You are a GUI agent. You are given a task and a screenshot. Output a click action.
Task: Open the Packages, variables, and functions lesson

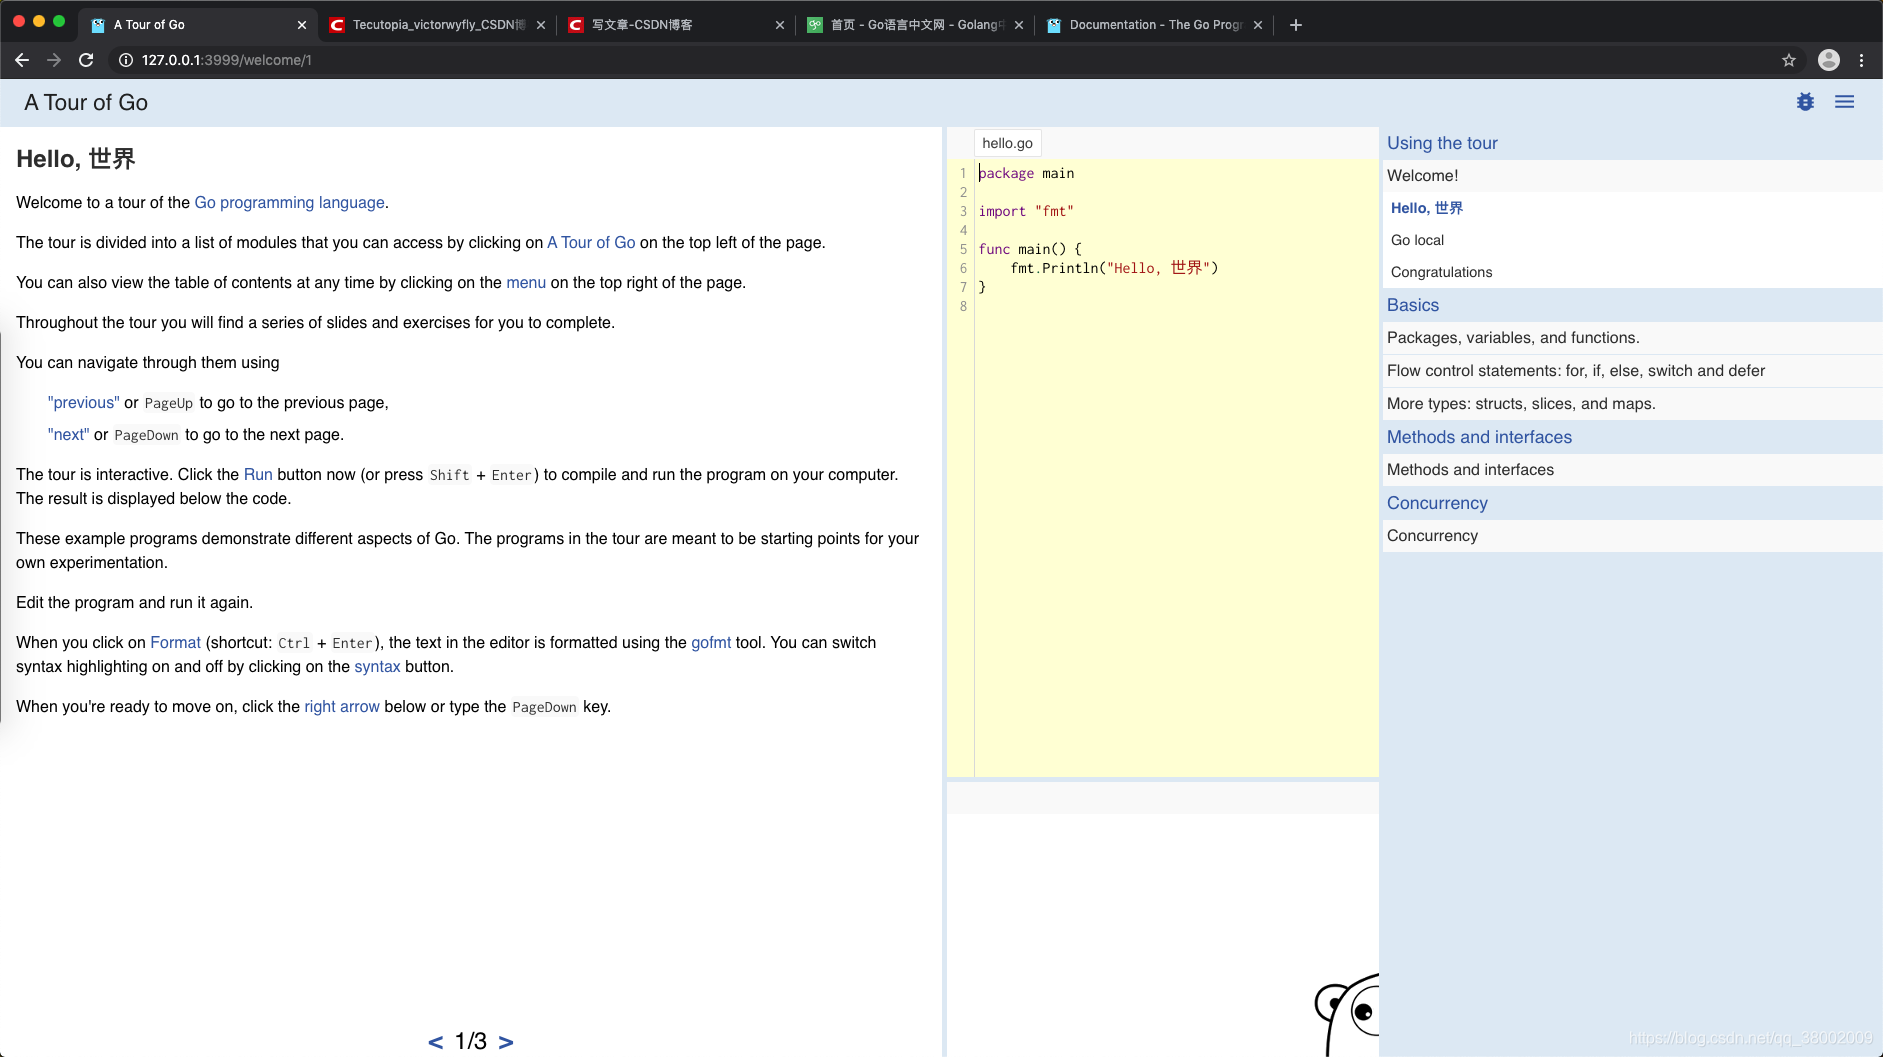click(x=1512, y=337)
